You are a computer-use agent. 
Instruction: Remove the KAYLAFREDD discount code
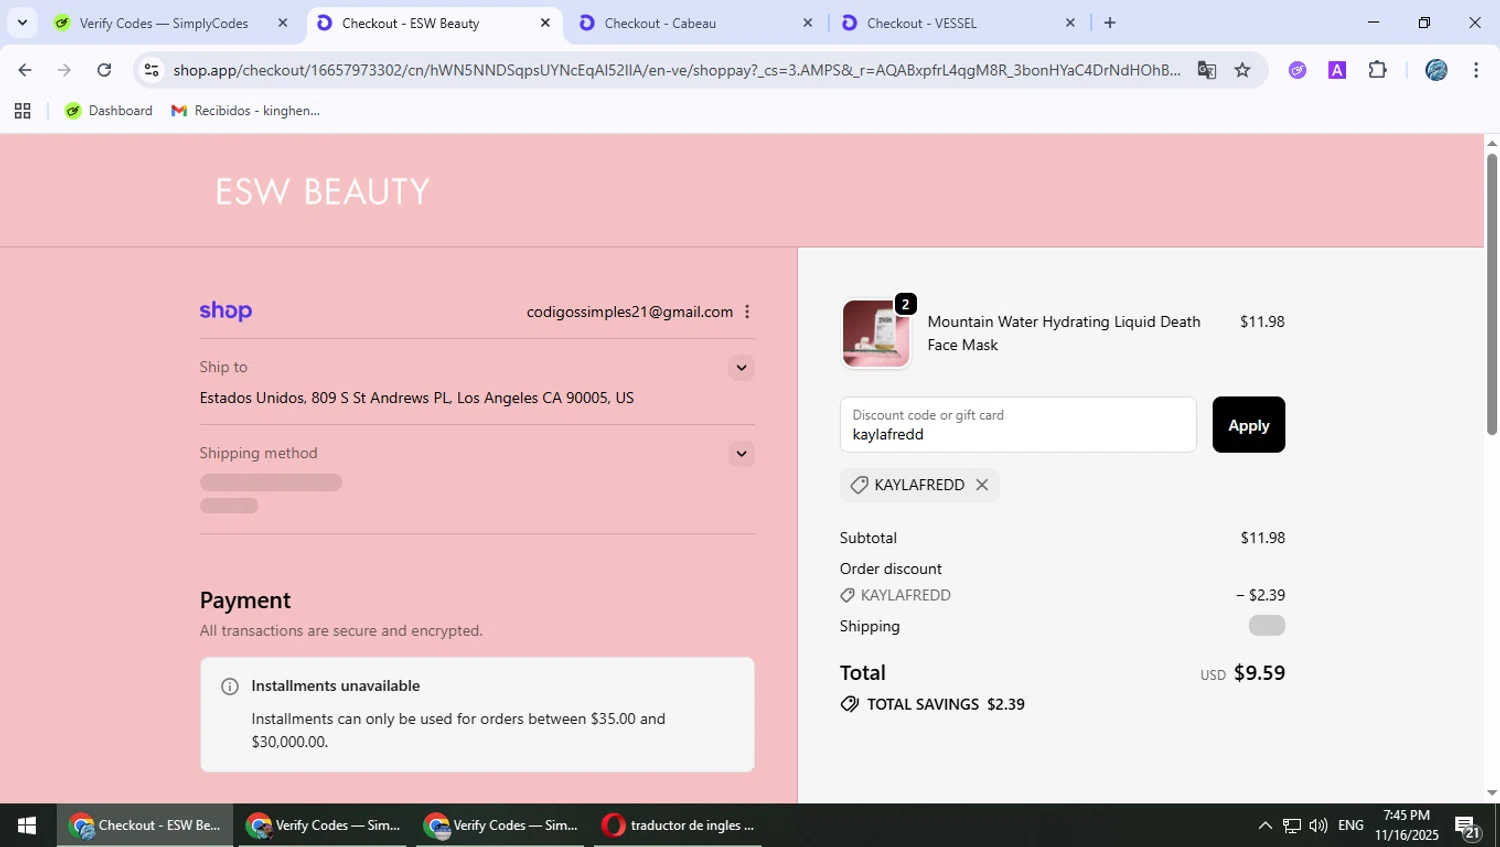[x=982, y=485]
